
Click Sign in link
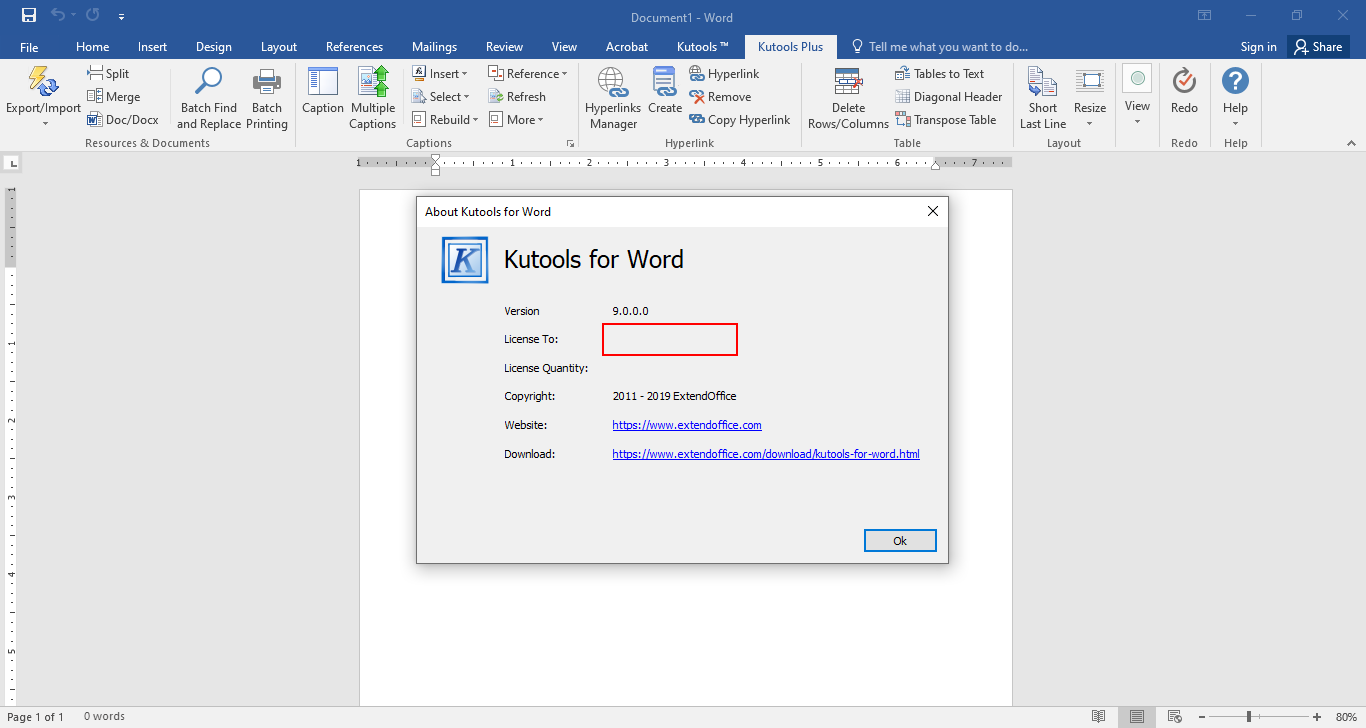point(1258,47)
